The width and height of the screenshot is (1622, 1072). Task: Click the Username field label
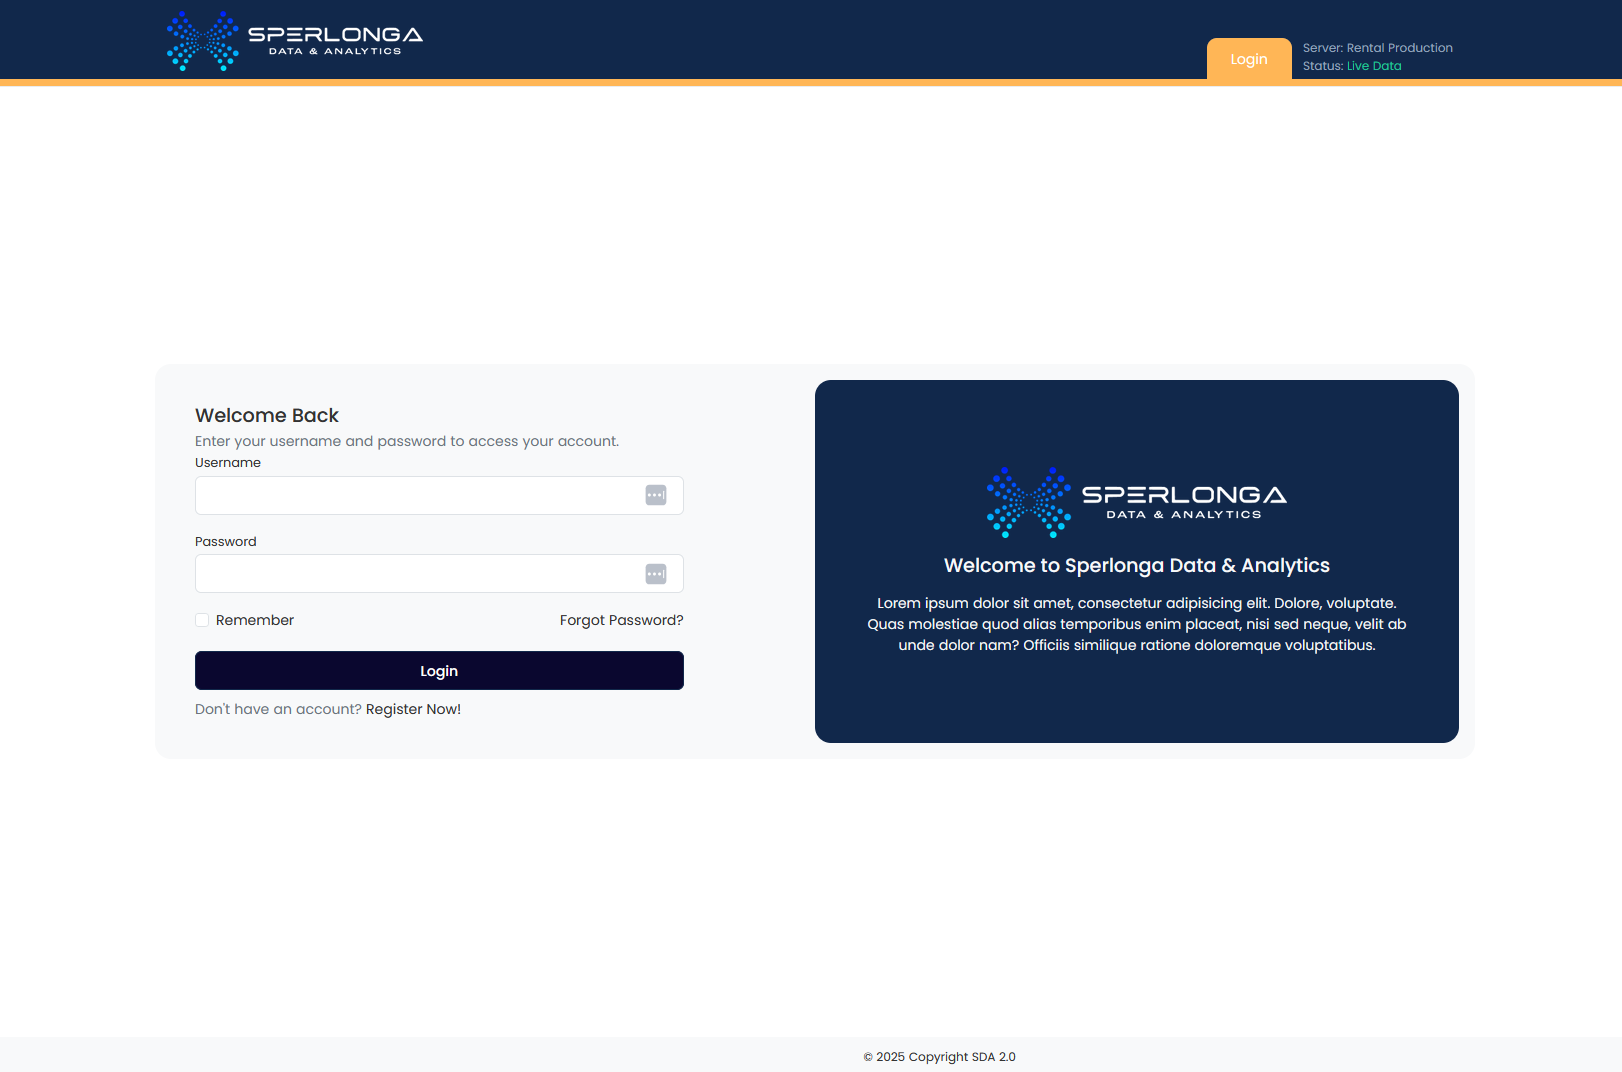pos(228,462)
